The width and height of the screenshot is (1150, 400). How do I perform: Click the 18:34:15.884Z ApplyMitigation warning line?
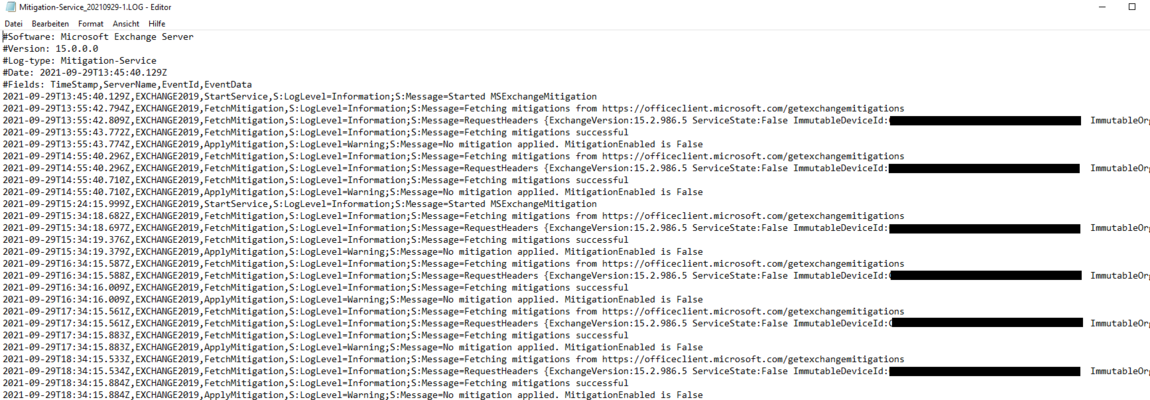pos(353,395)
